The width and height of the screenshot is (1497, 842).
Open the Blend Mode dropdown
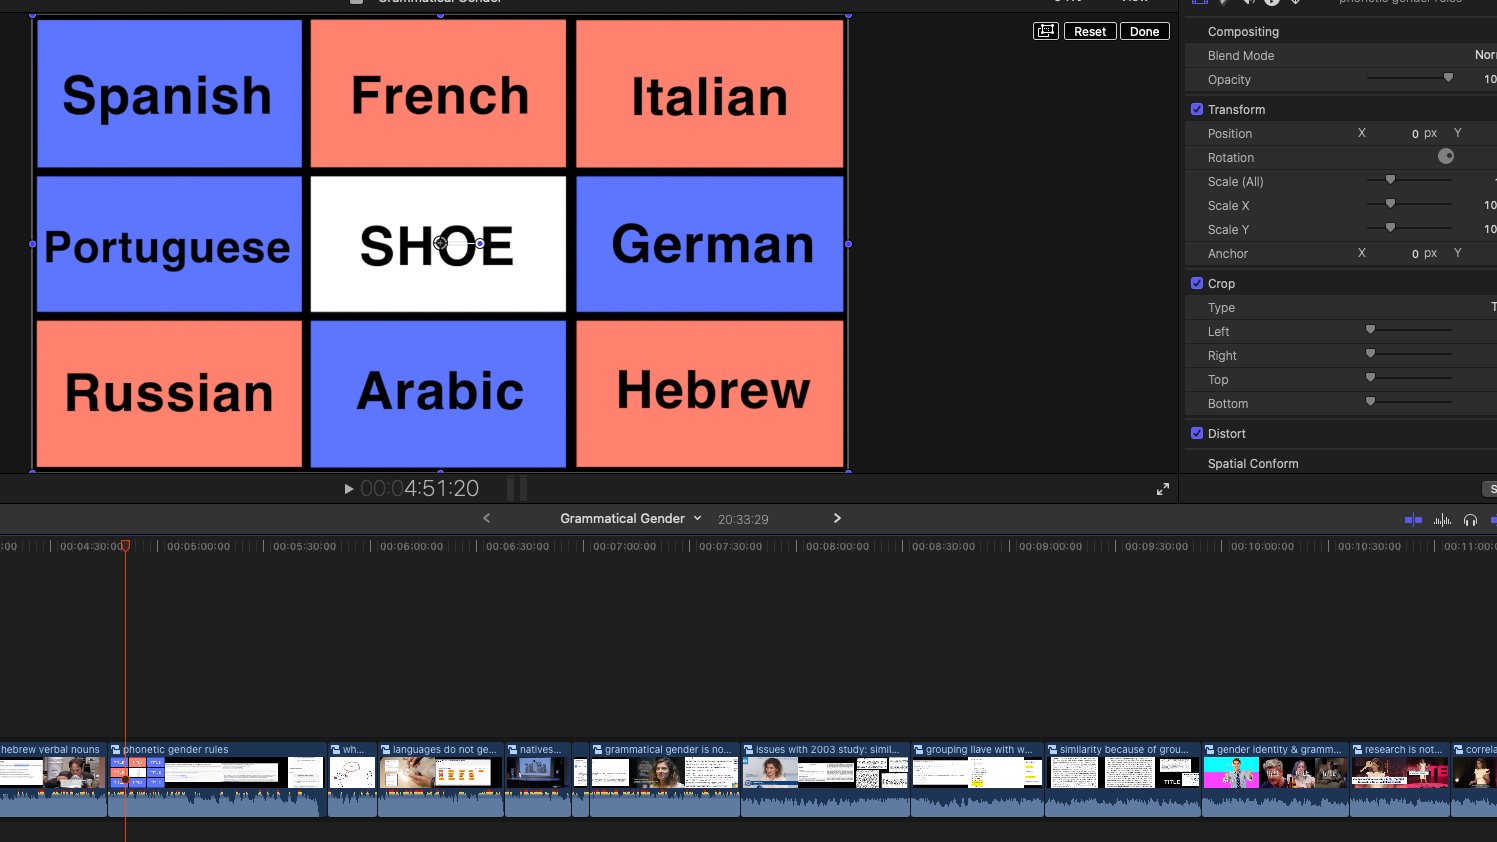pos(1485,55)
